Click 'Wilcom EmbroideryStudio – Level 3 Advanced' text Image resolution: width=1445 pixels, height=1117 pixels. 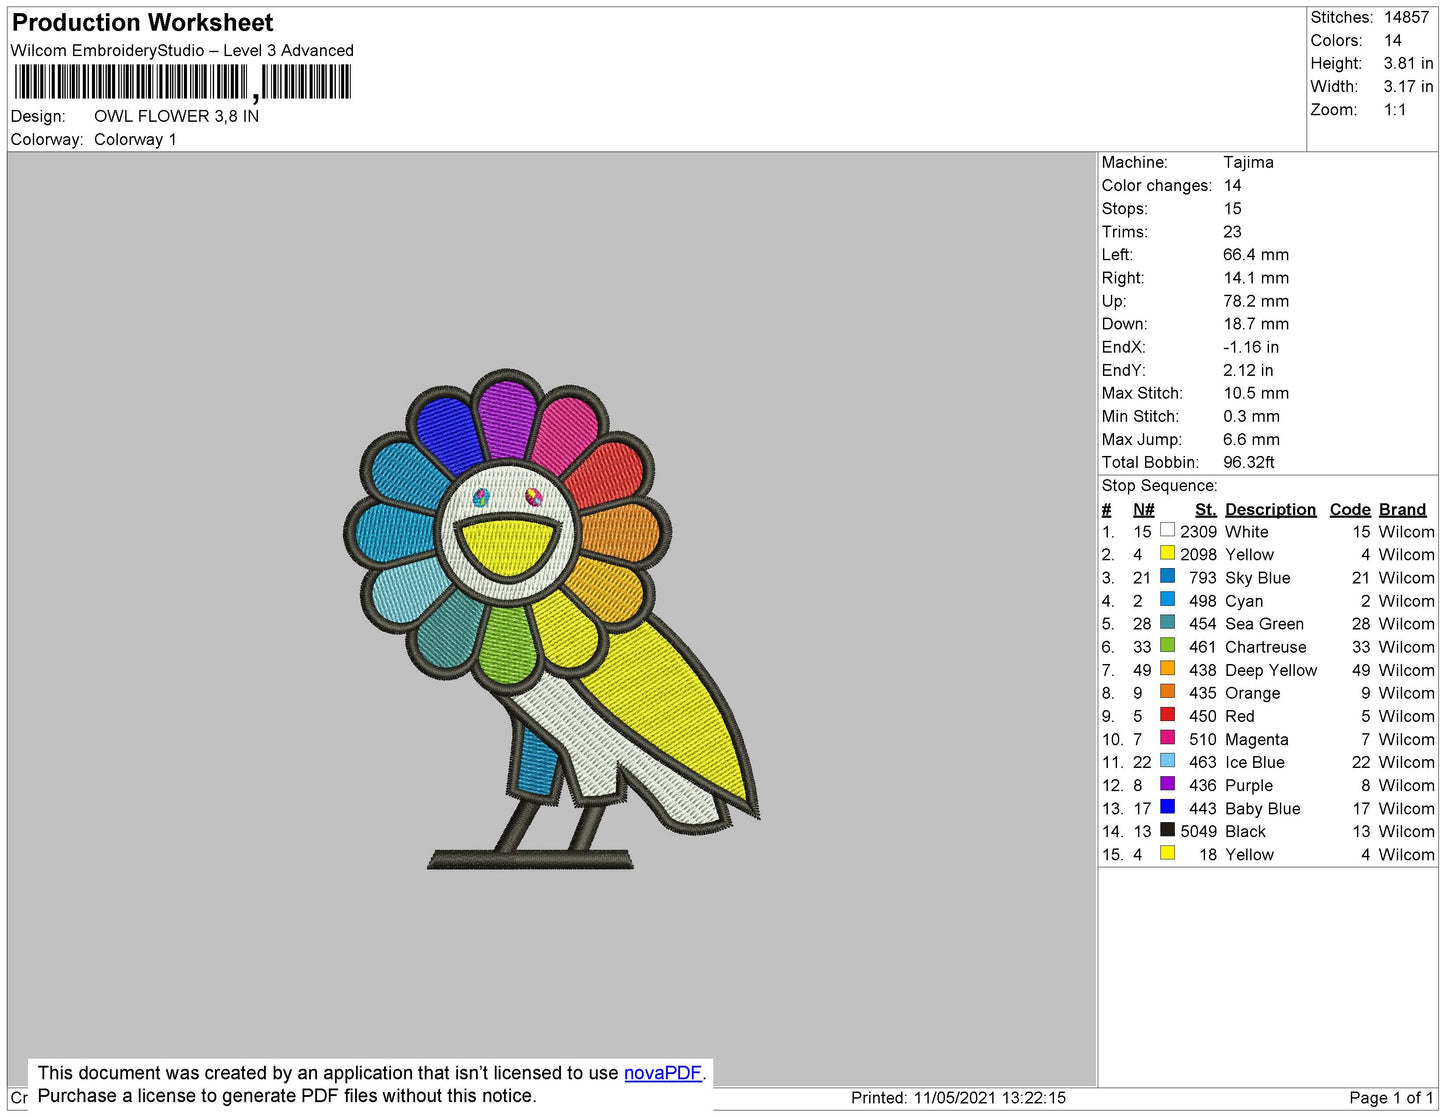coord(182,50)
